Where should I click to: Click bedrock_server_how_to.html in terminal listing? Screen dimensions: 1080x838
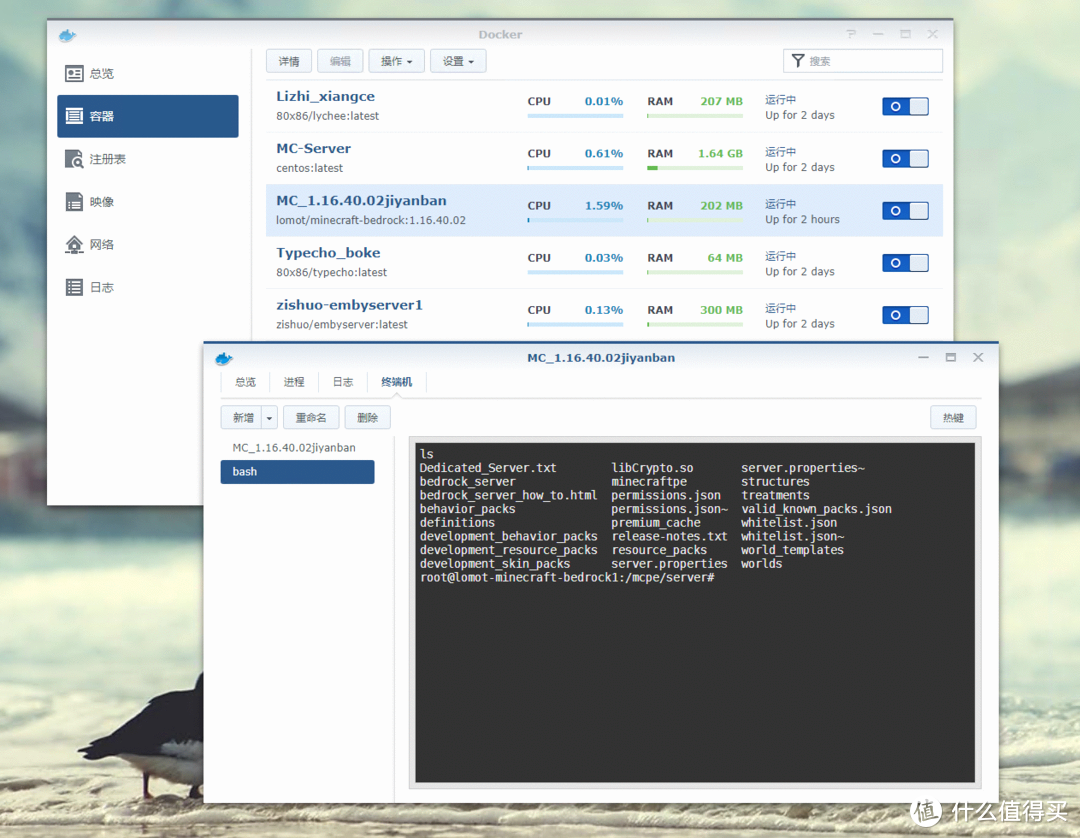[x=508, y=495]
